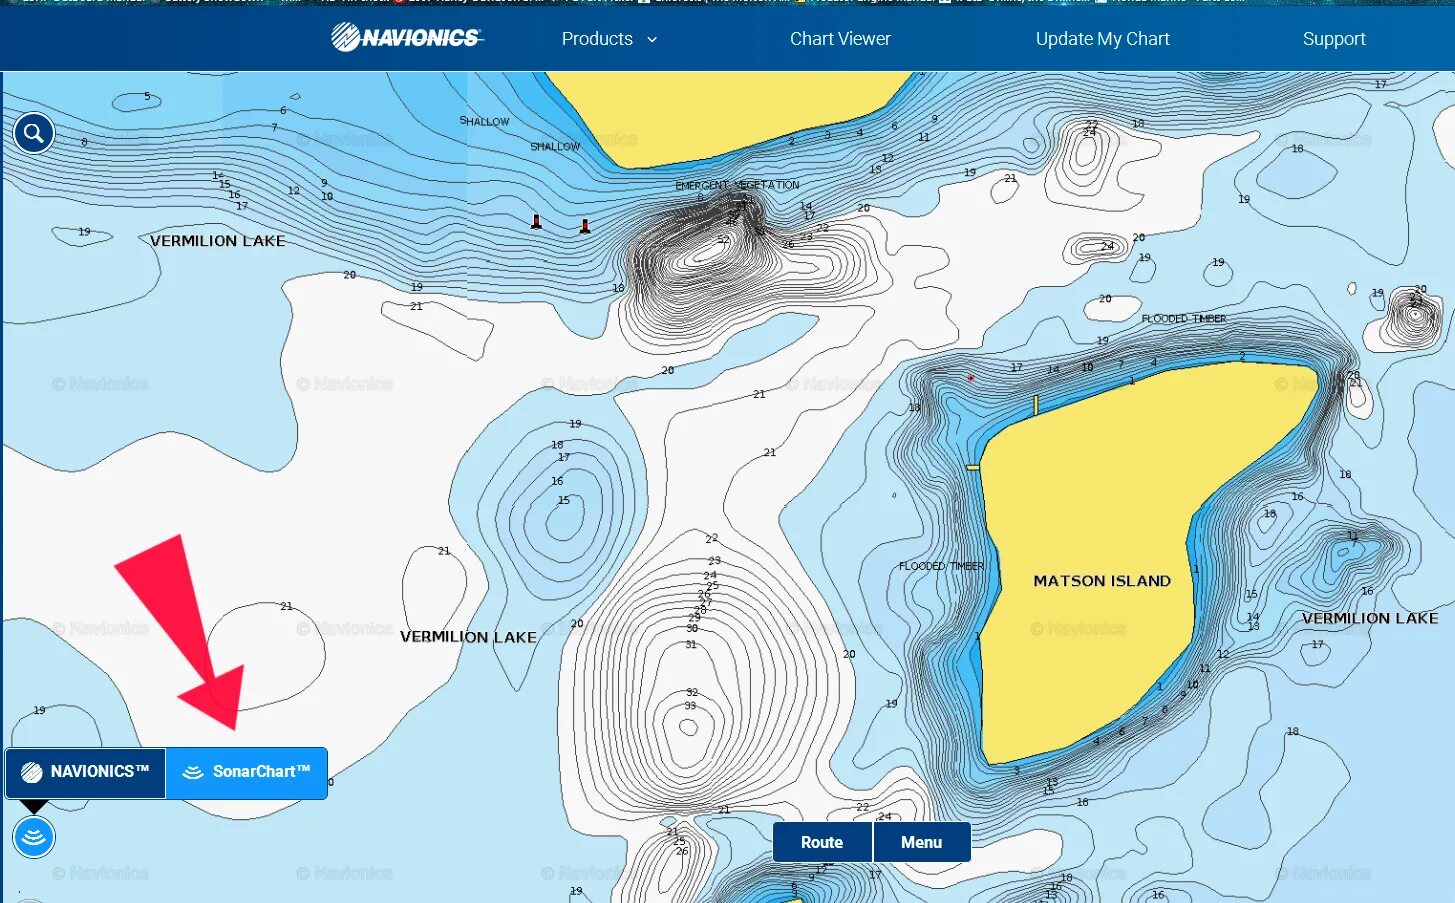Click the Navionics logo in header

click(x=407, y=38)
